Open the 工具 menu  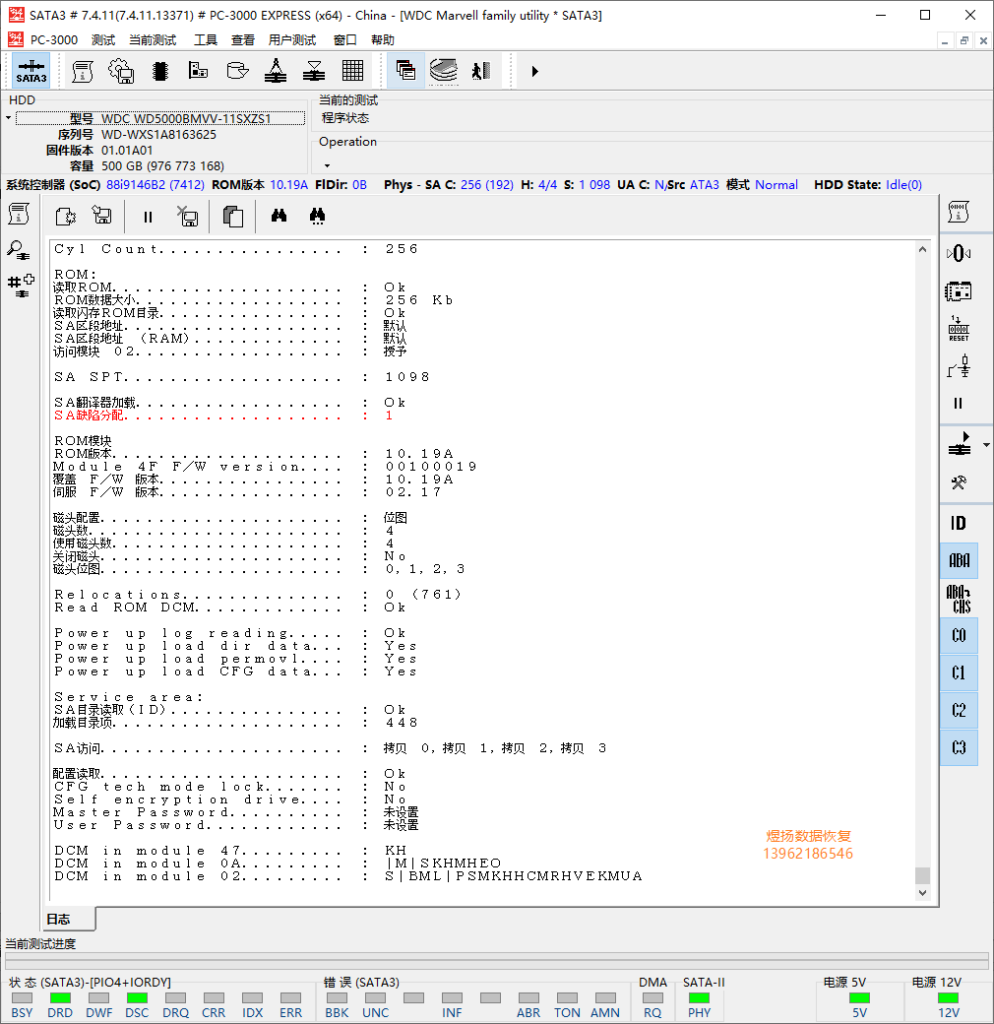click(205, 40)
